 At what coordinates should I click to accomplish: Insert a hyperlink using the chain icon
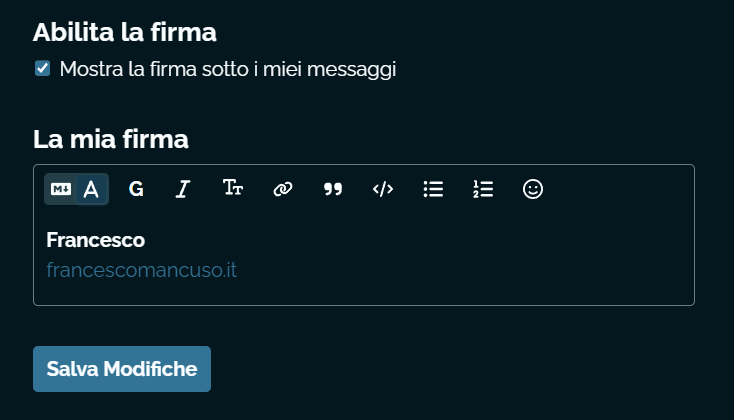283,189
